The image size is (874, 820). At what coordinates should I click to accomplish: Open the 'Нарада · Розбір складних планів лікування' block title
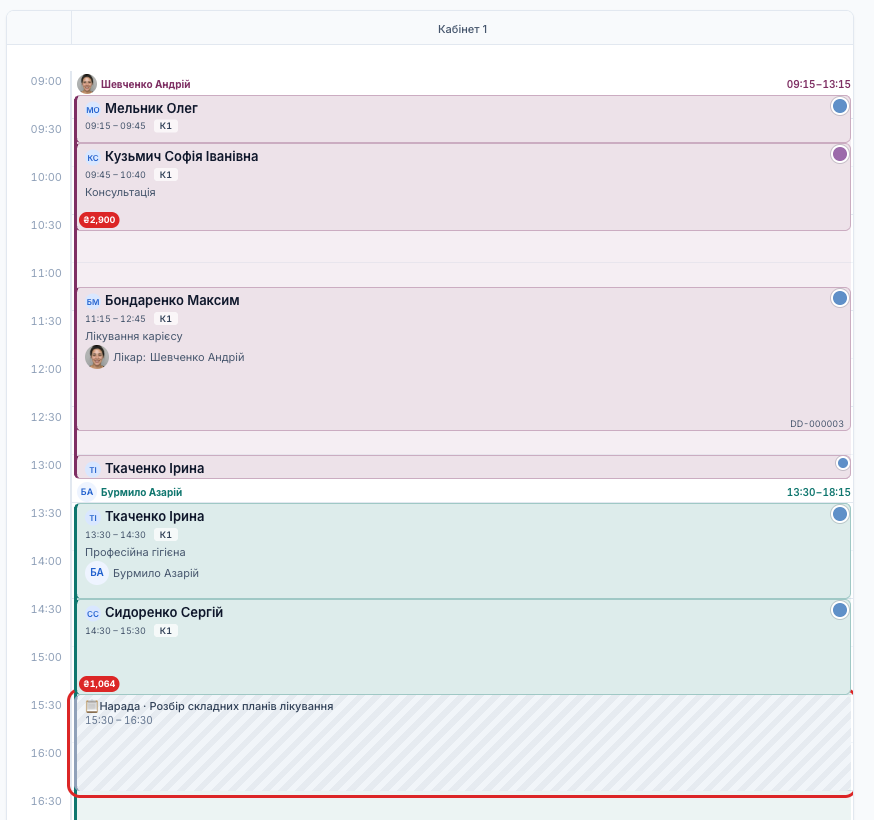216,706
